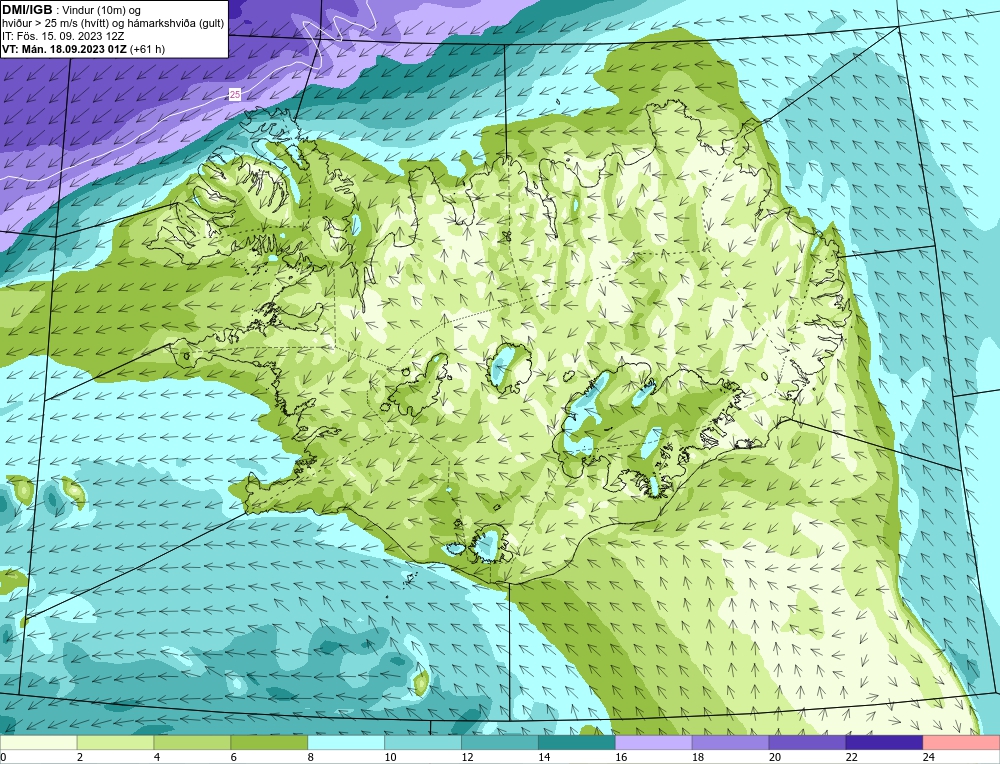Viewport: 1000px width, 764px height.
Task: Click the '25' gust contour label
Action: (235, 94)
